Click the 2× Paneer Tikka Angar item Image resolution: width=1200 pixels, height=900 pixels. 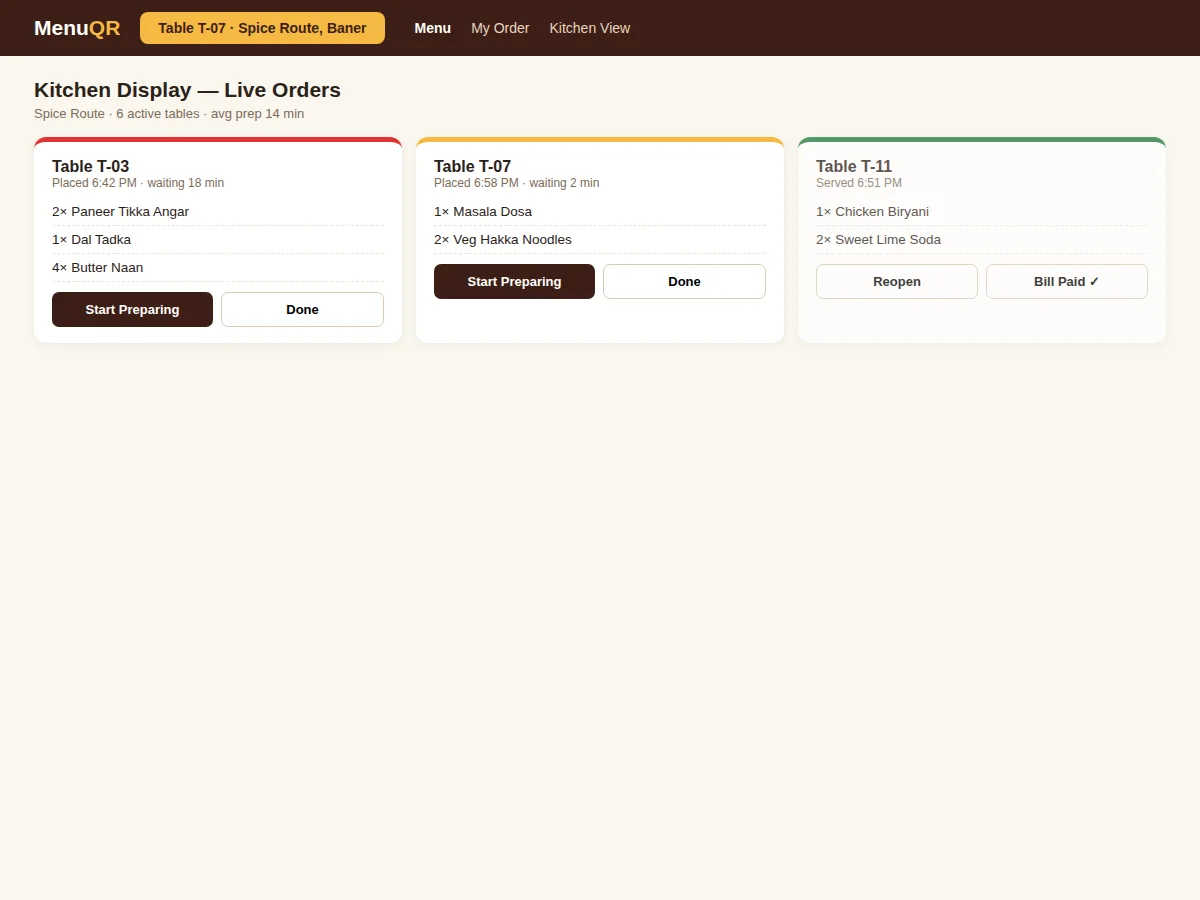click(218, 212)
